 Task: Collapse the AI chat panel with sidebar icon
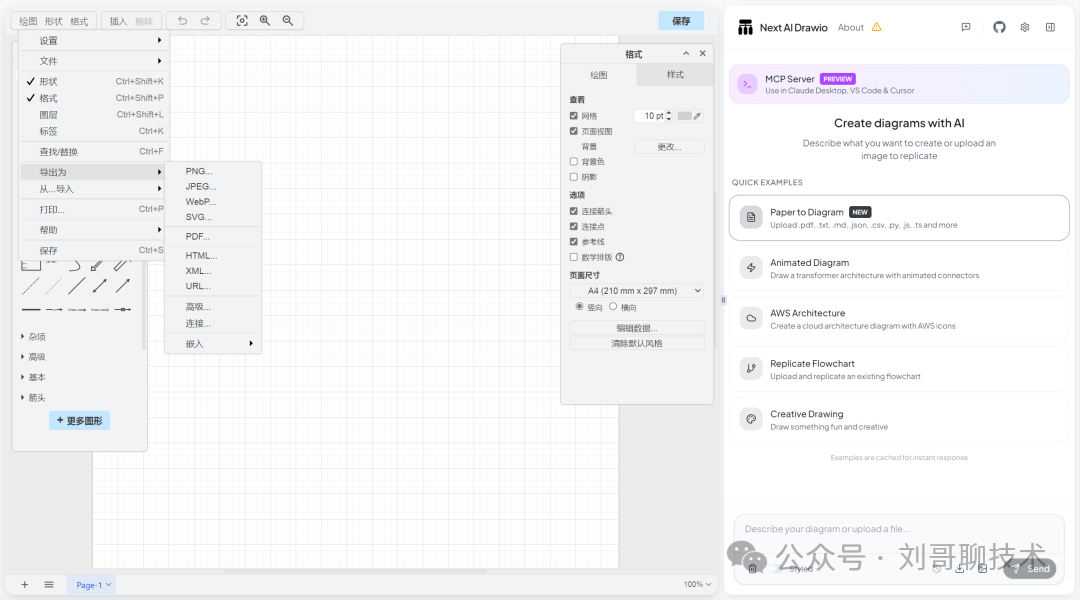[x=1050, y=27]
